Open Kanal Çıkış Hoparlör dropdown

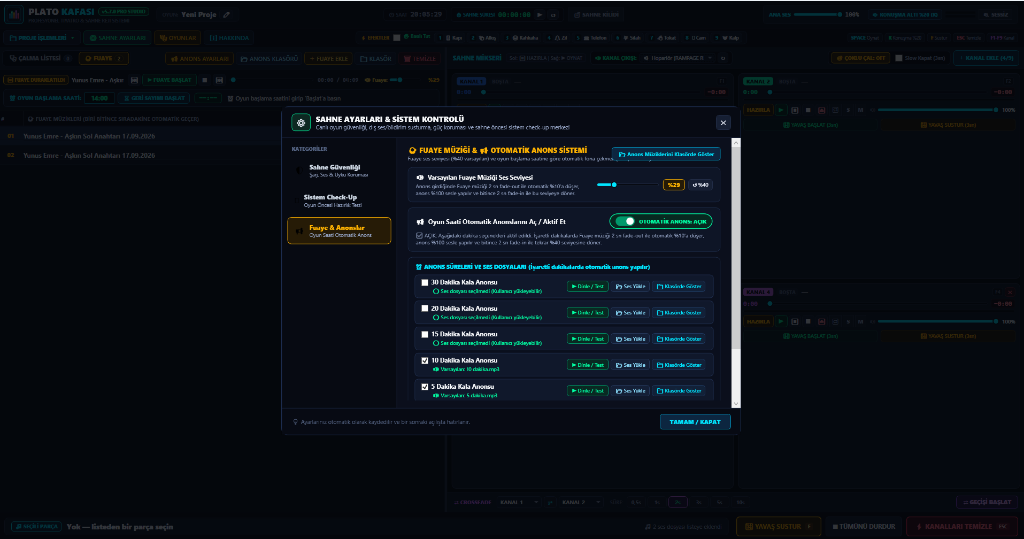coord(676,58)
